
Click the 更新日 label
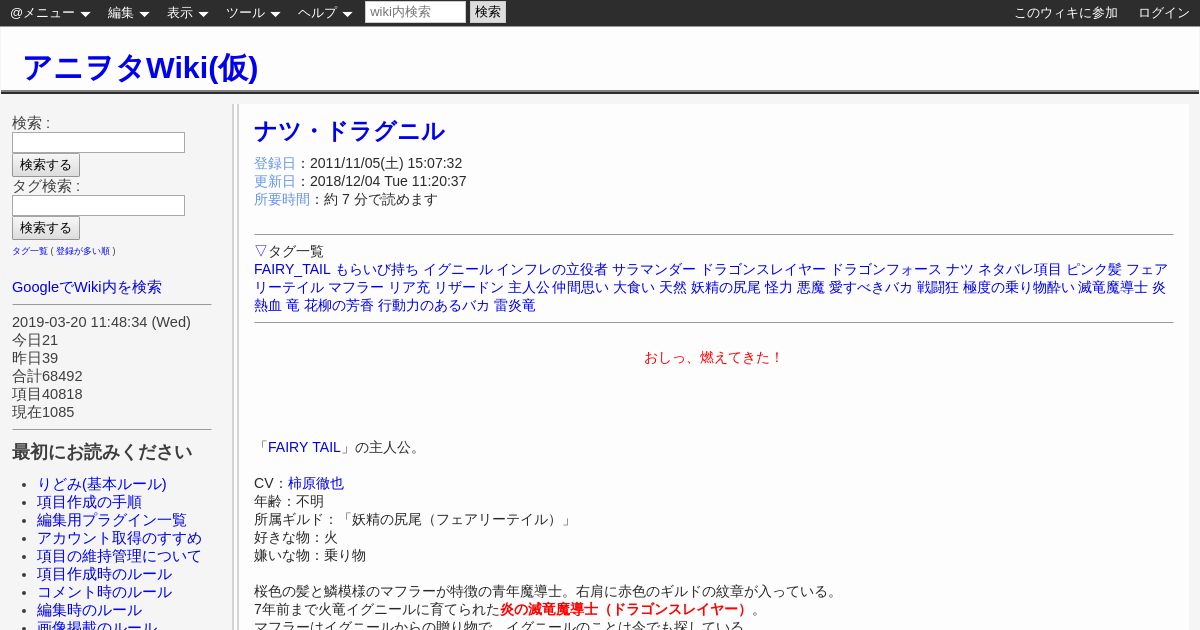click(x=275, y=181)
